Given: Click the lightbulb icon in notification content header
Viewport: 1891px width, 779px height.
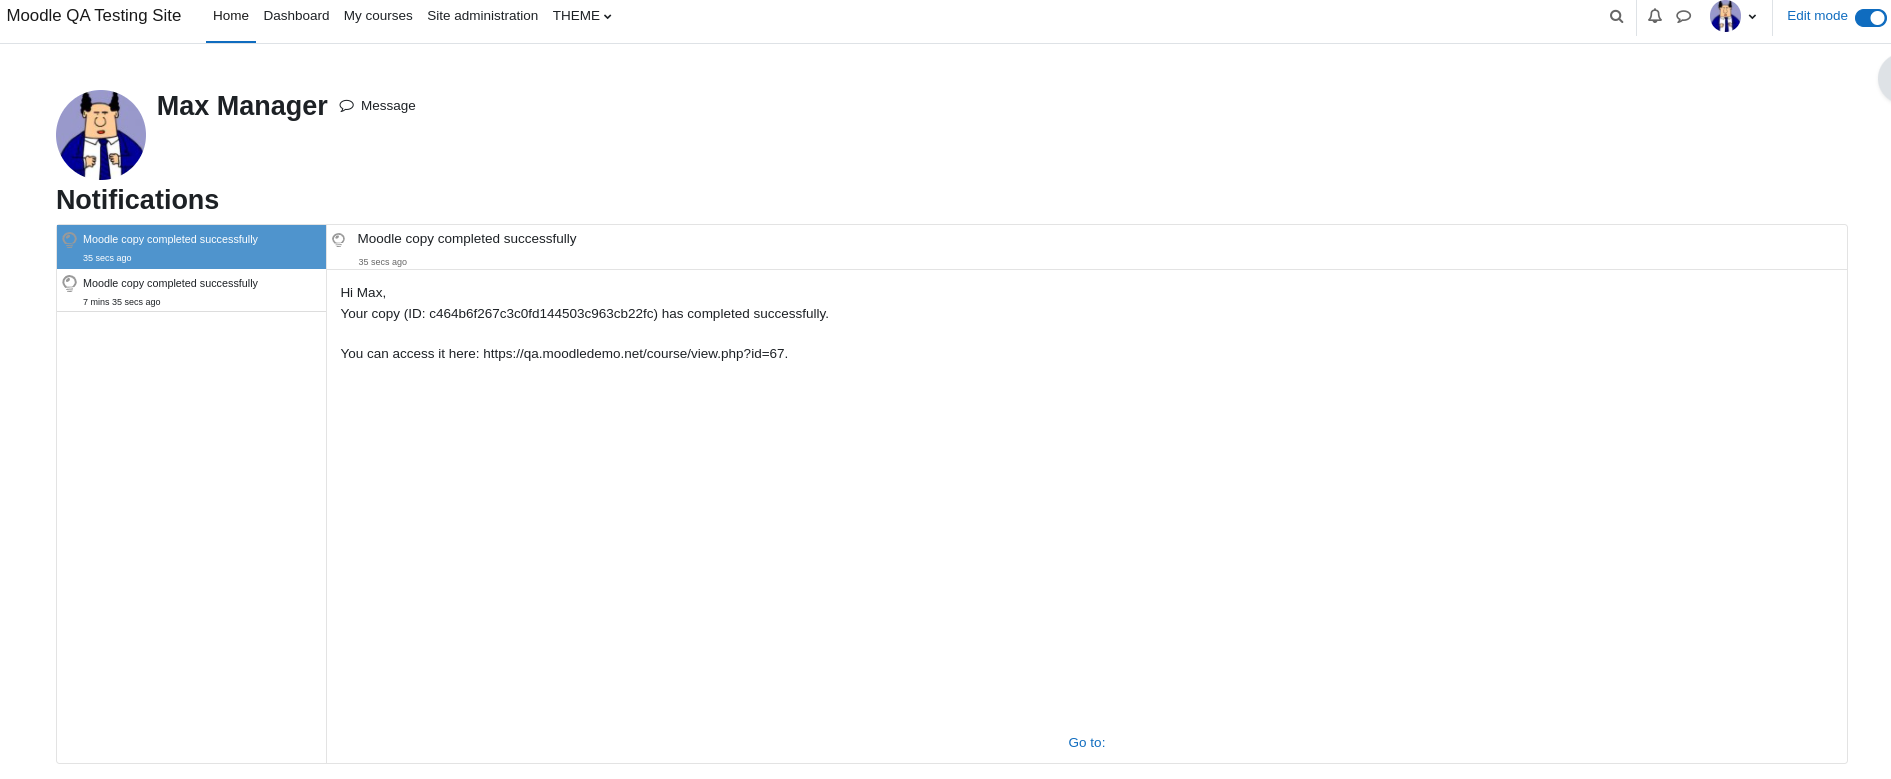Looking at the screenshot, I should point(339,240).
